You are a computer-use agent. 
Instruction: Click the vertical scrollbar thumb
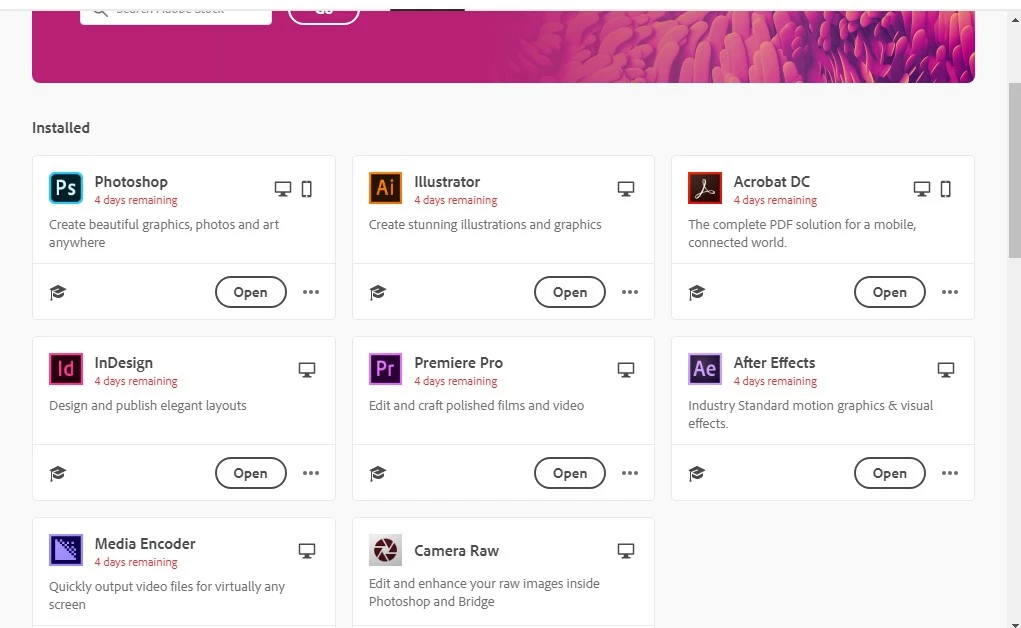tap(1014, 169)
